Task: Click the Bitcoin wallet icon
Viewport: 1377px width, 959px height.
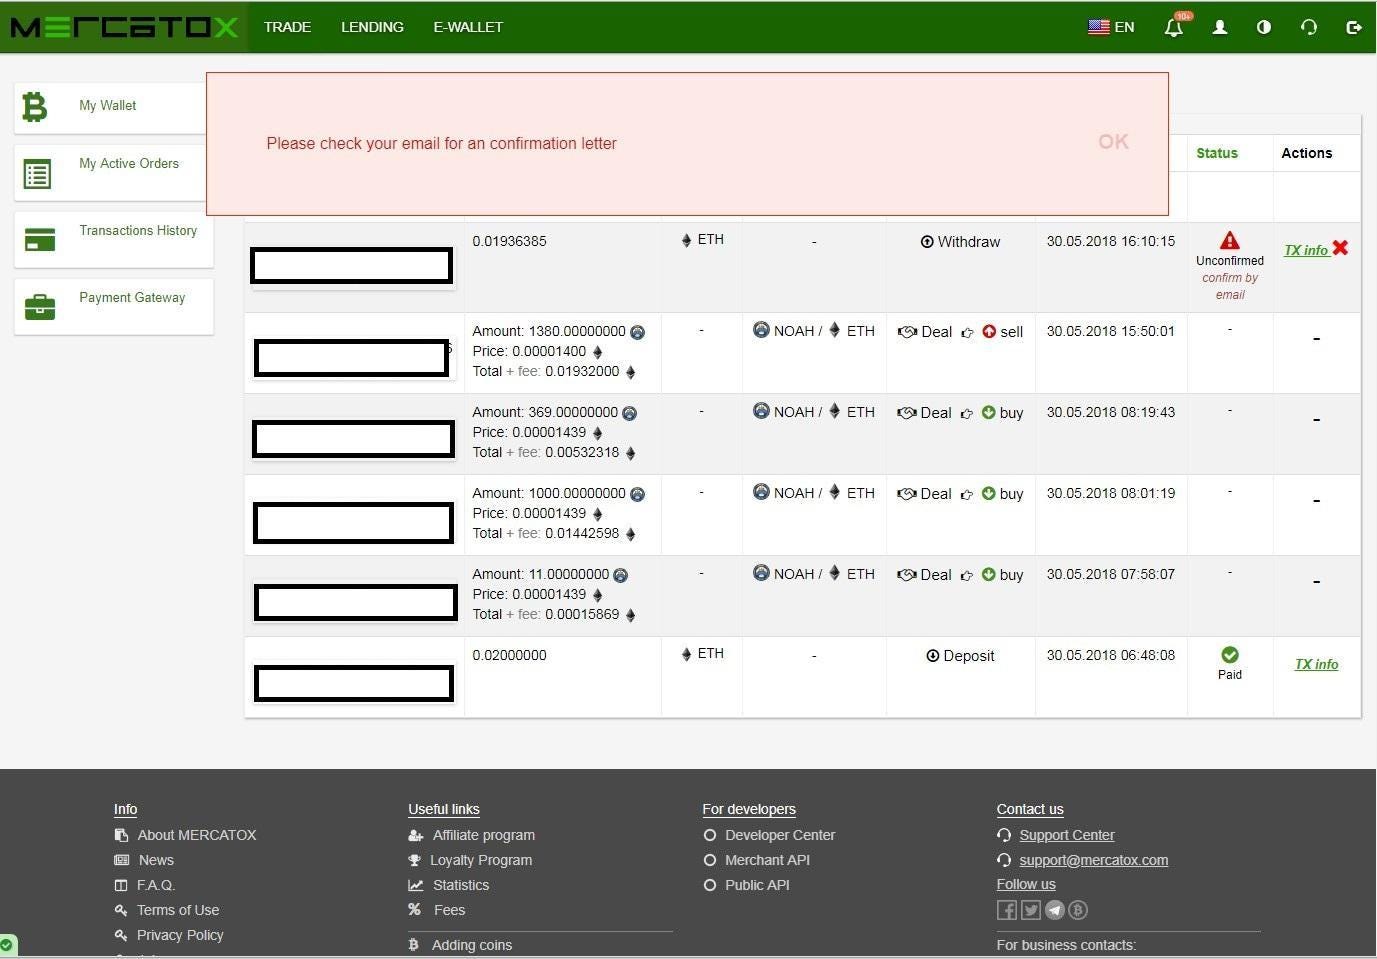Action: [x=35, y=106]
